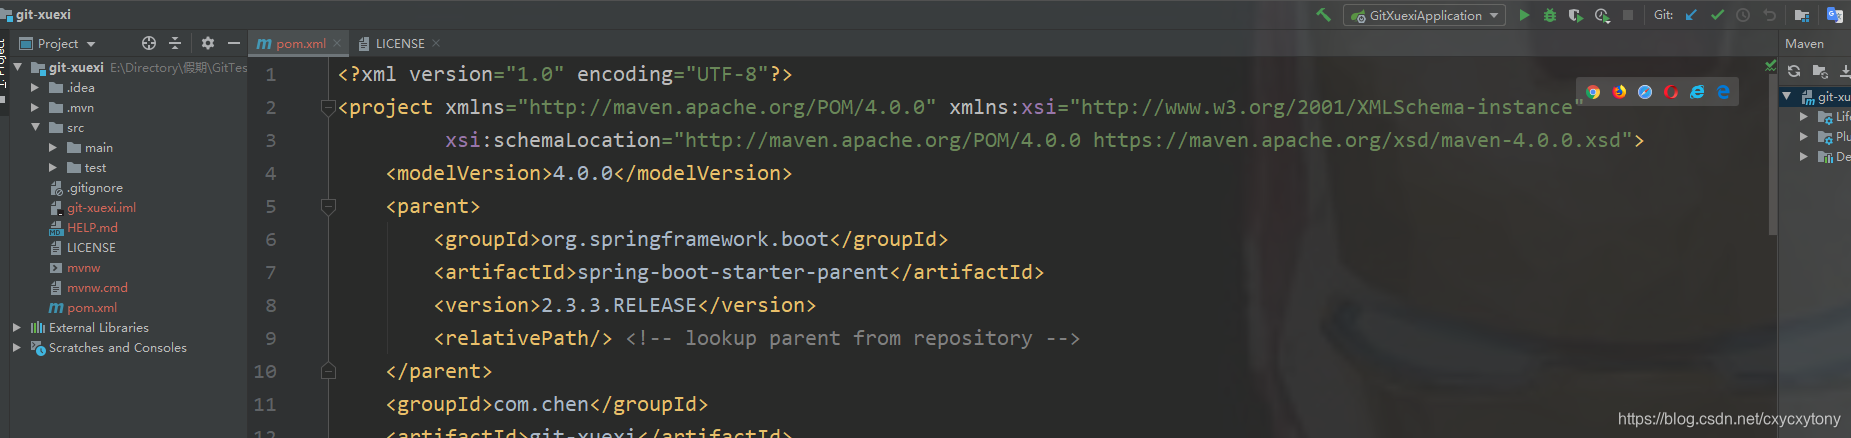Screen dimensions: 1851x438
Task: Toggle code fold marker on project line 2
Action: [x=328, y=107]
